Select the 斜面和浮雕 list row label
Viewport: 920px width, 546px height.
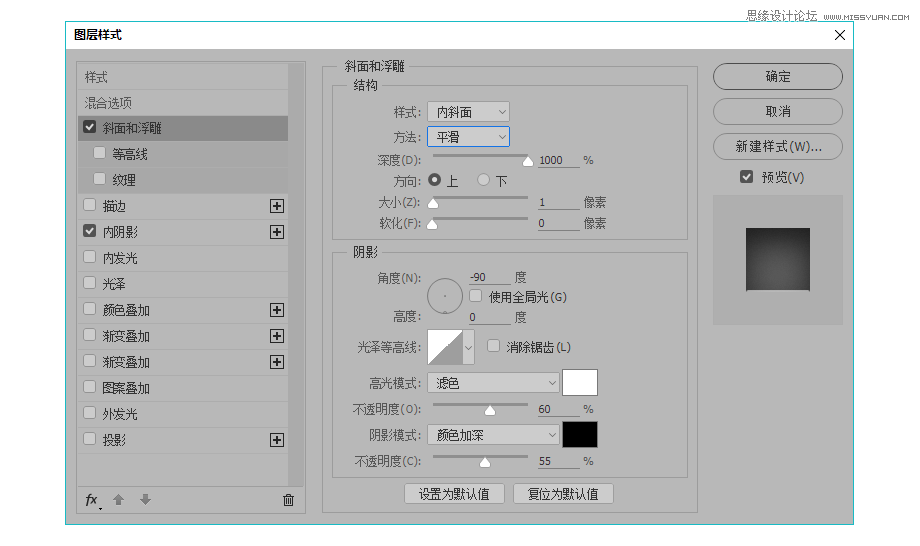point(132,128)
